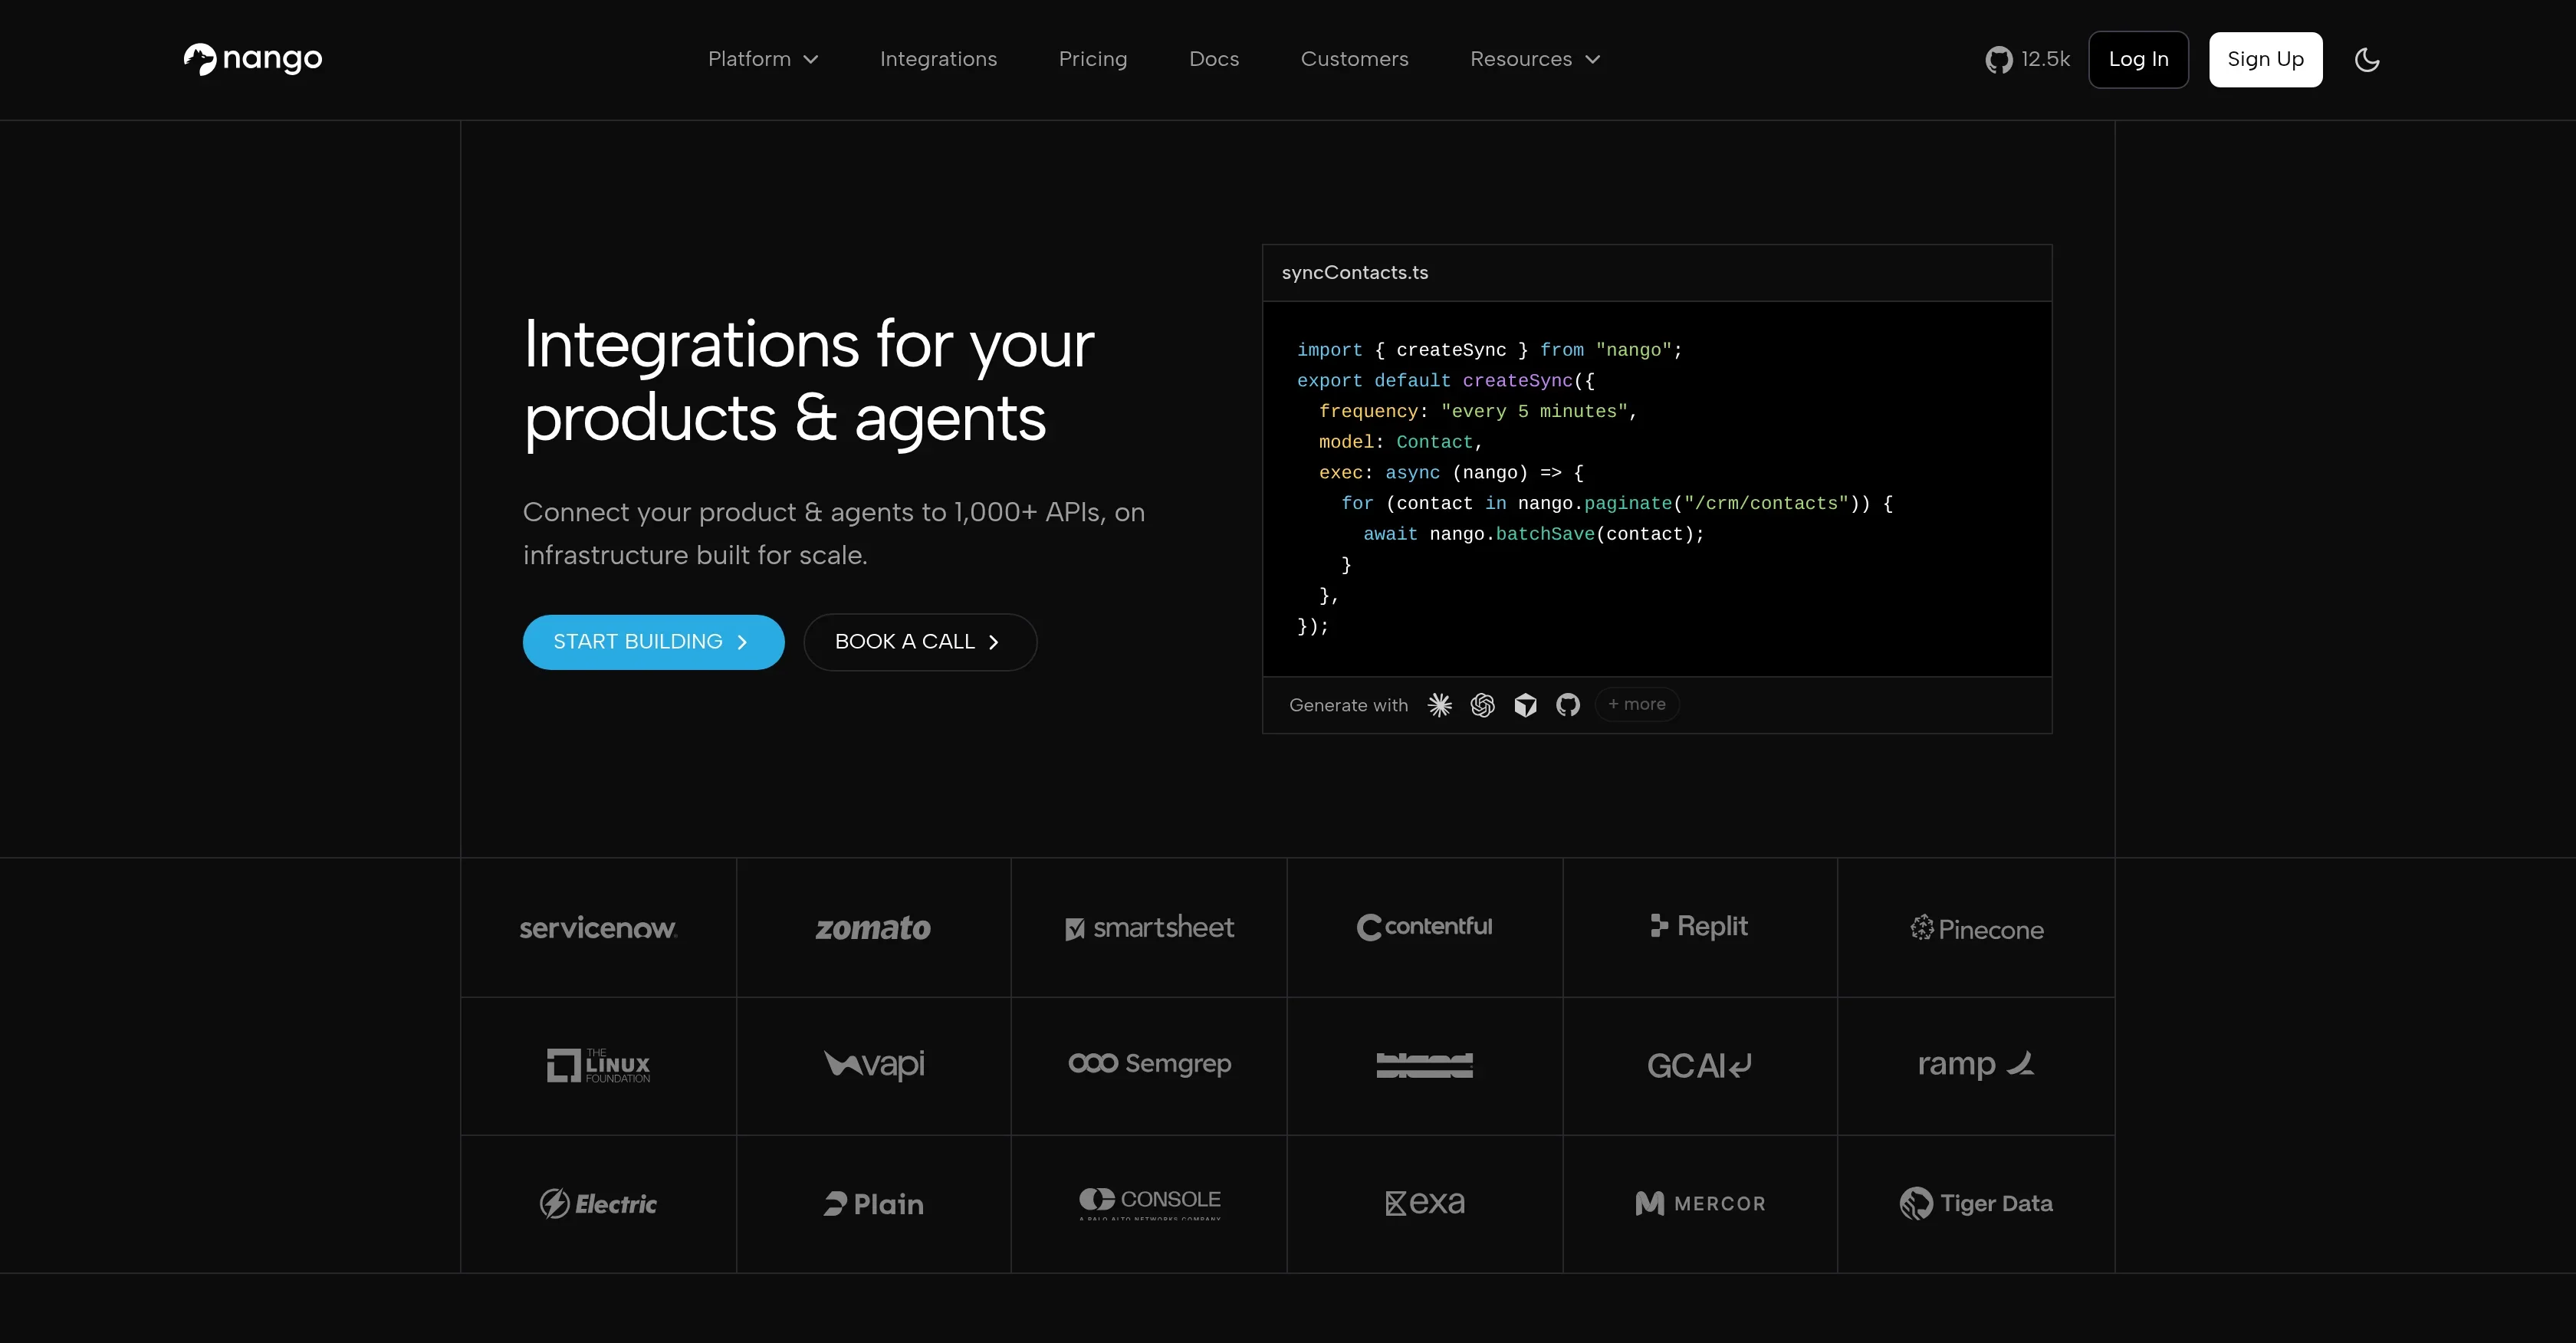Click the GC AI logo
Screen dimensions: 2576x1343
1699,1066
